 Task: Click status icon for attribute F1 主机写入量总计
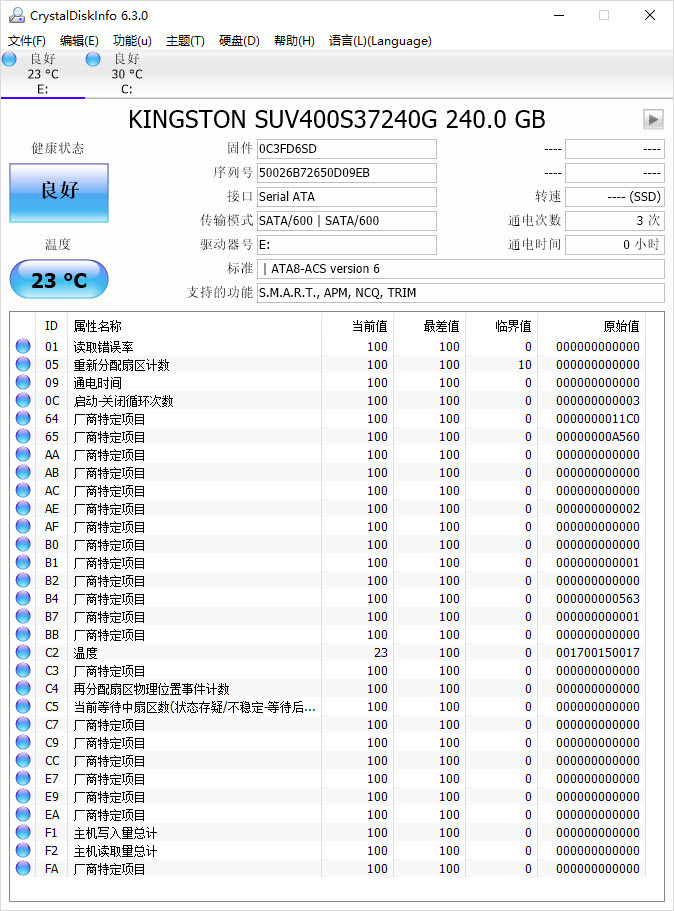pos(23,833)
